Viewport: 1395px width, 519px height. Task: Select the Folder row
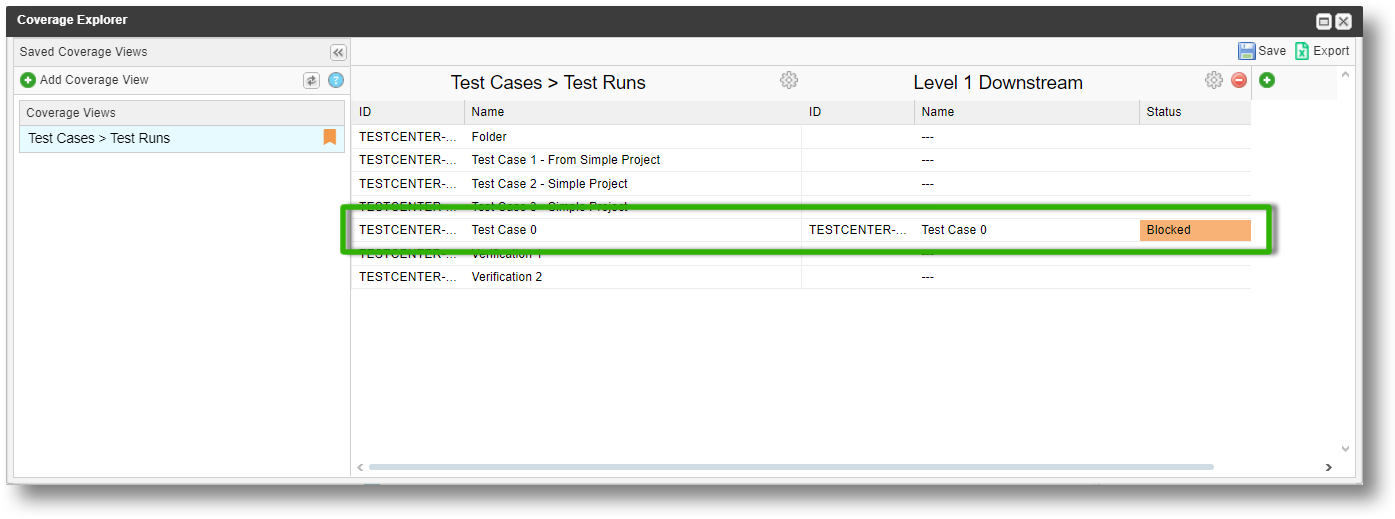pos(801,136)
